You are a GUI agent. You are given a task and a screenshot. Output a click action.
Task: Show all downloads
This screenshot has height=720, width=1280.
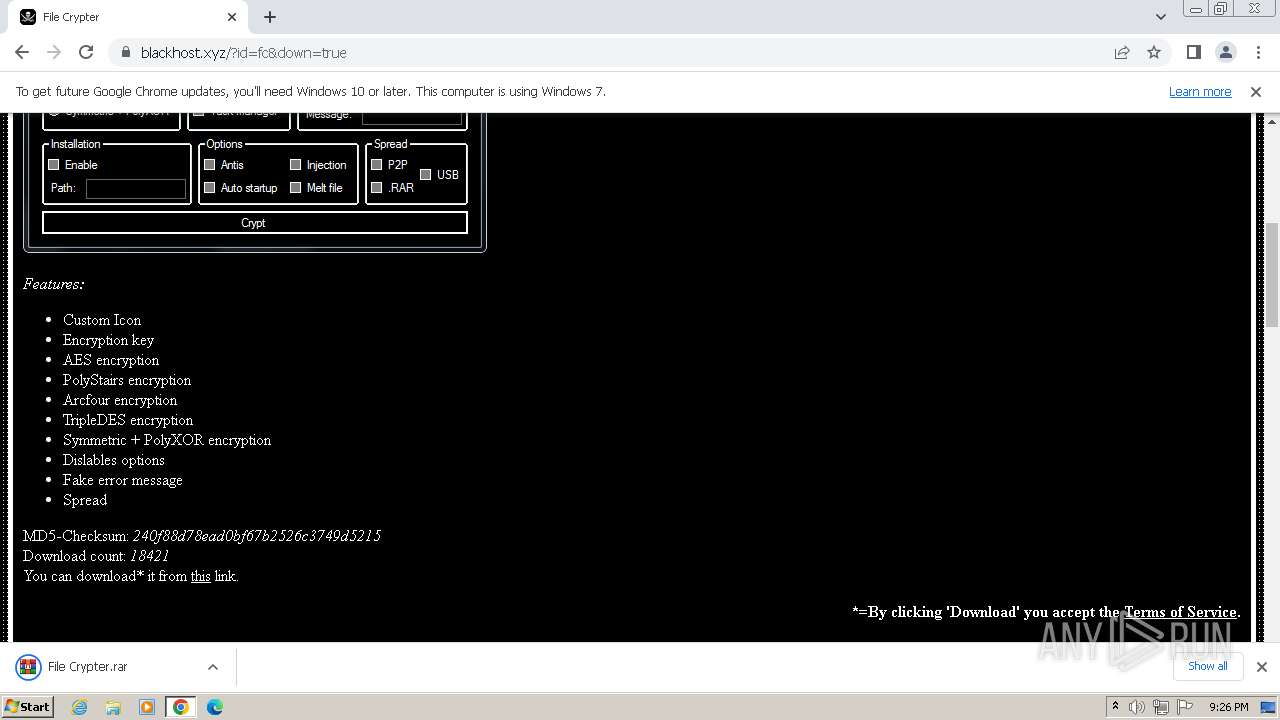[x=1207, y=666]
